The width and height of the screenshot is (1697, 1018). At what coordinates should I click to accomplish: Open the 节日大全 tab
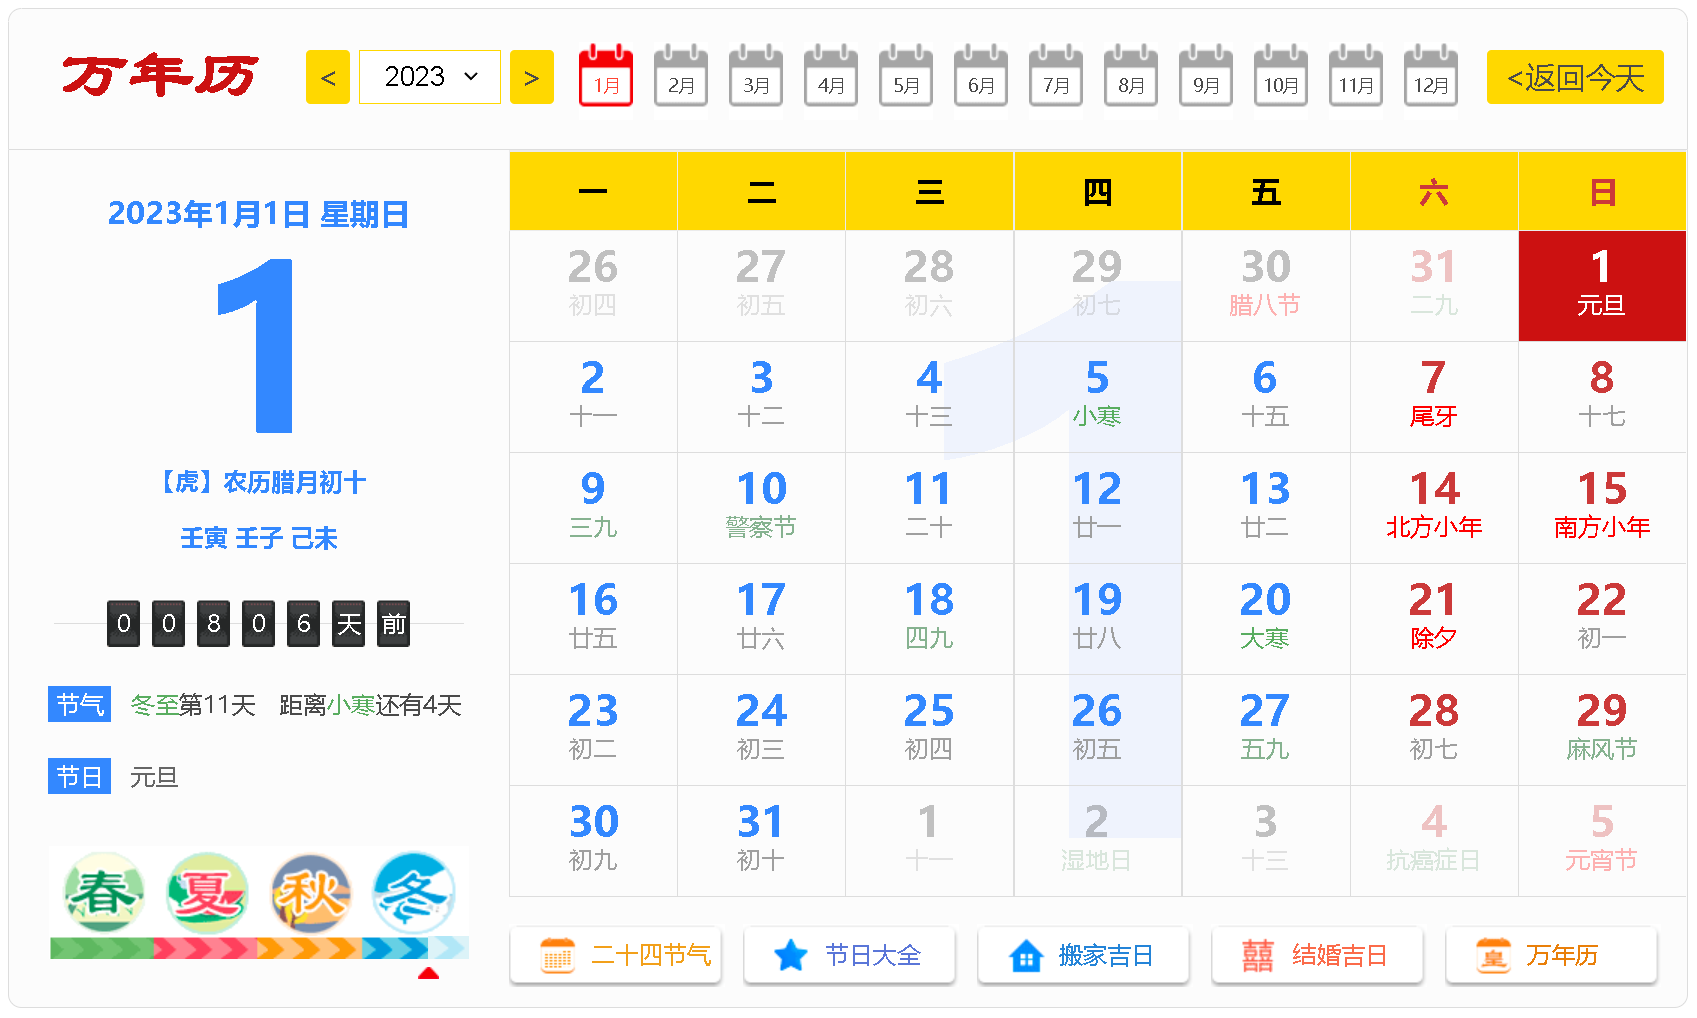850,956
